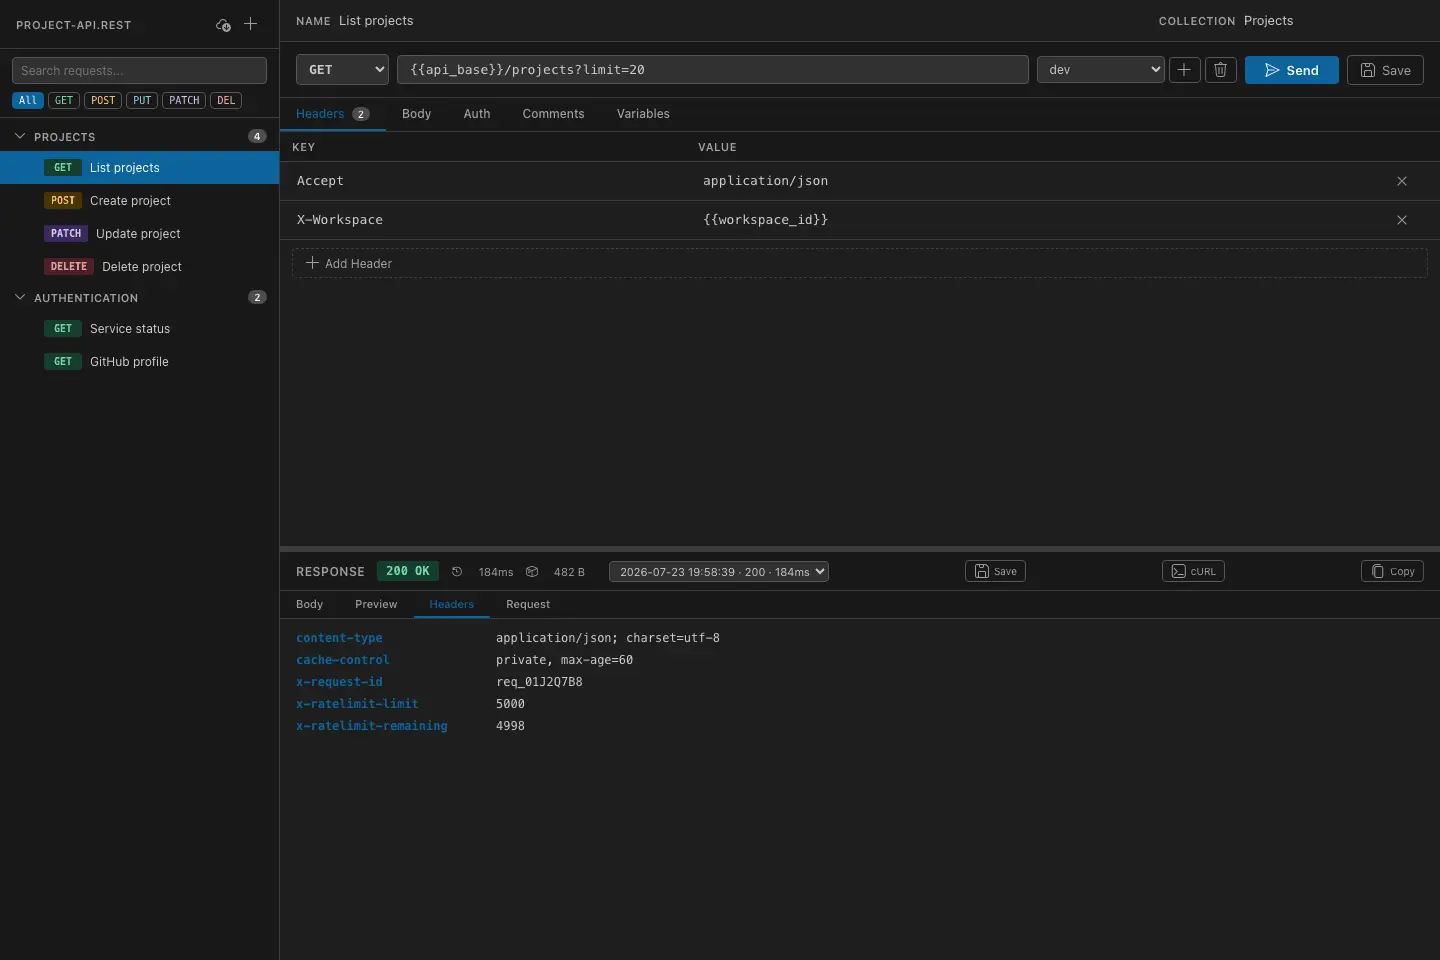Focus the Search requests field

point(139,70)
